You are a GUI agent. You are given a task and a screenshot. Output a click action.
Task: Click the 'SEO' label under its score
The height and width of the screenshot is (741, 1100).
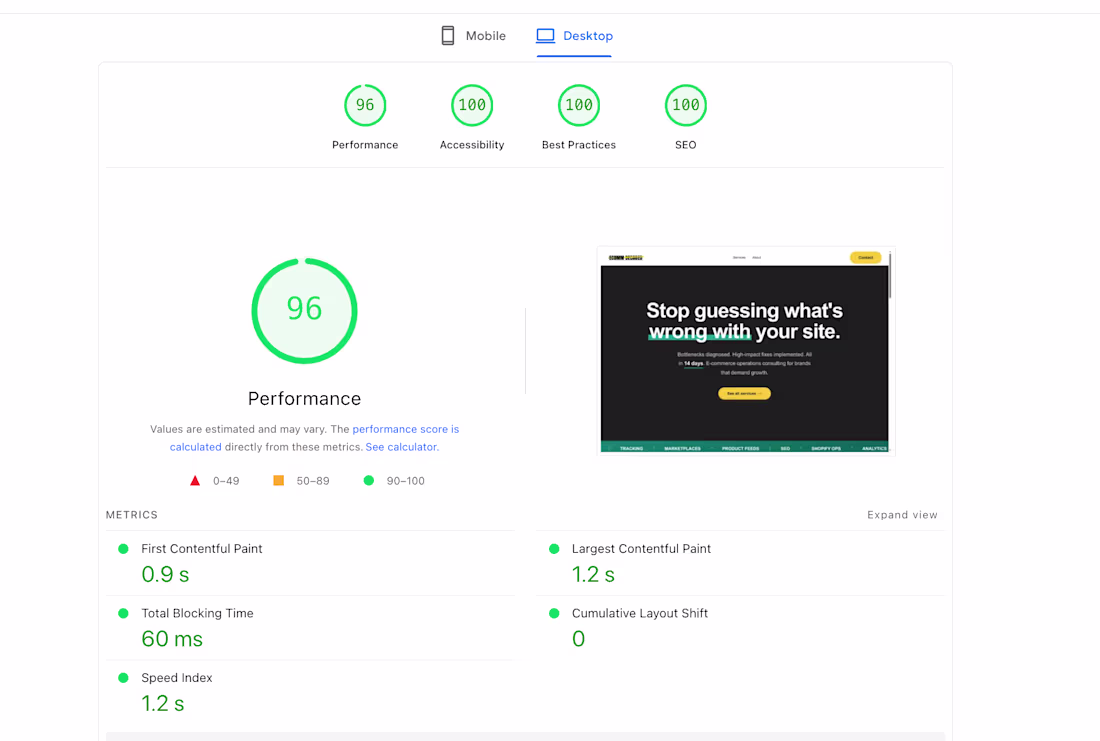685,145
